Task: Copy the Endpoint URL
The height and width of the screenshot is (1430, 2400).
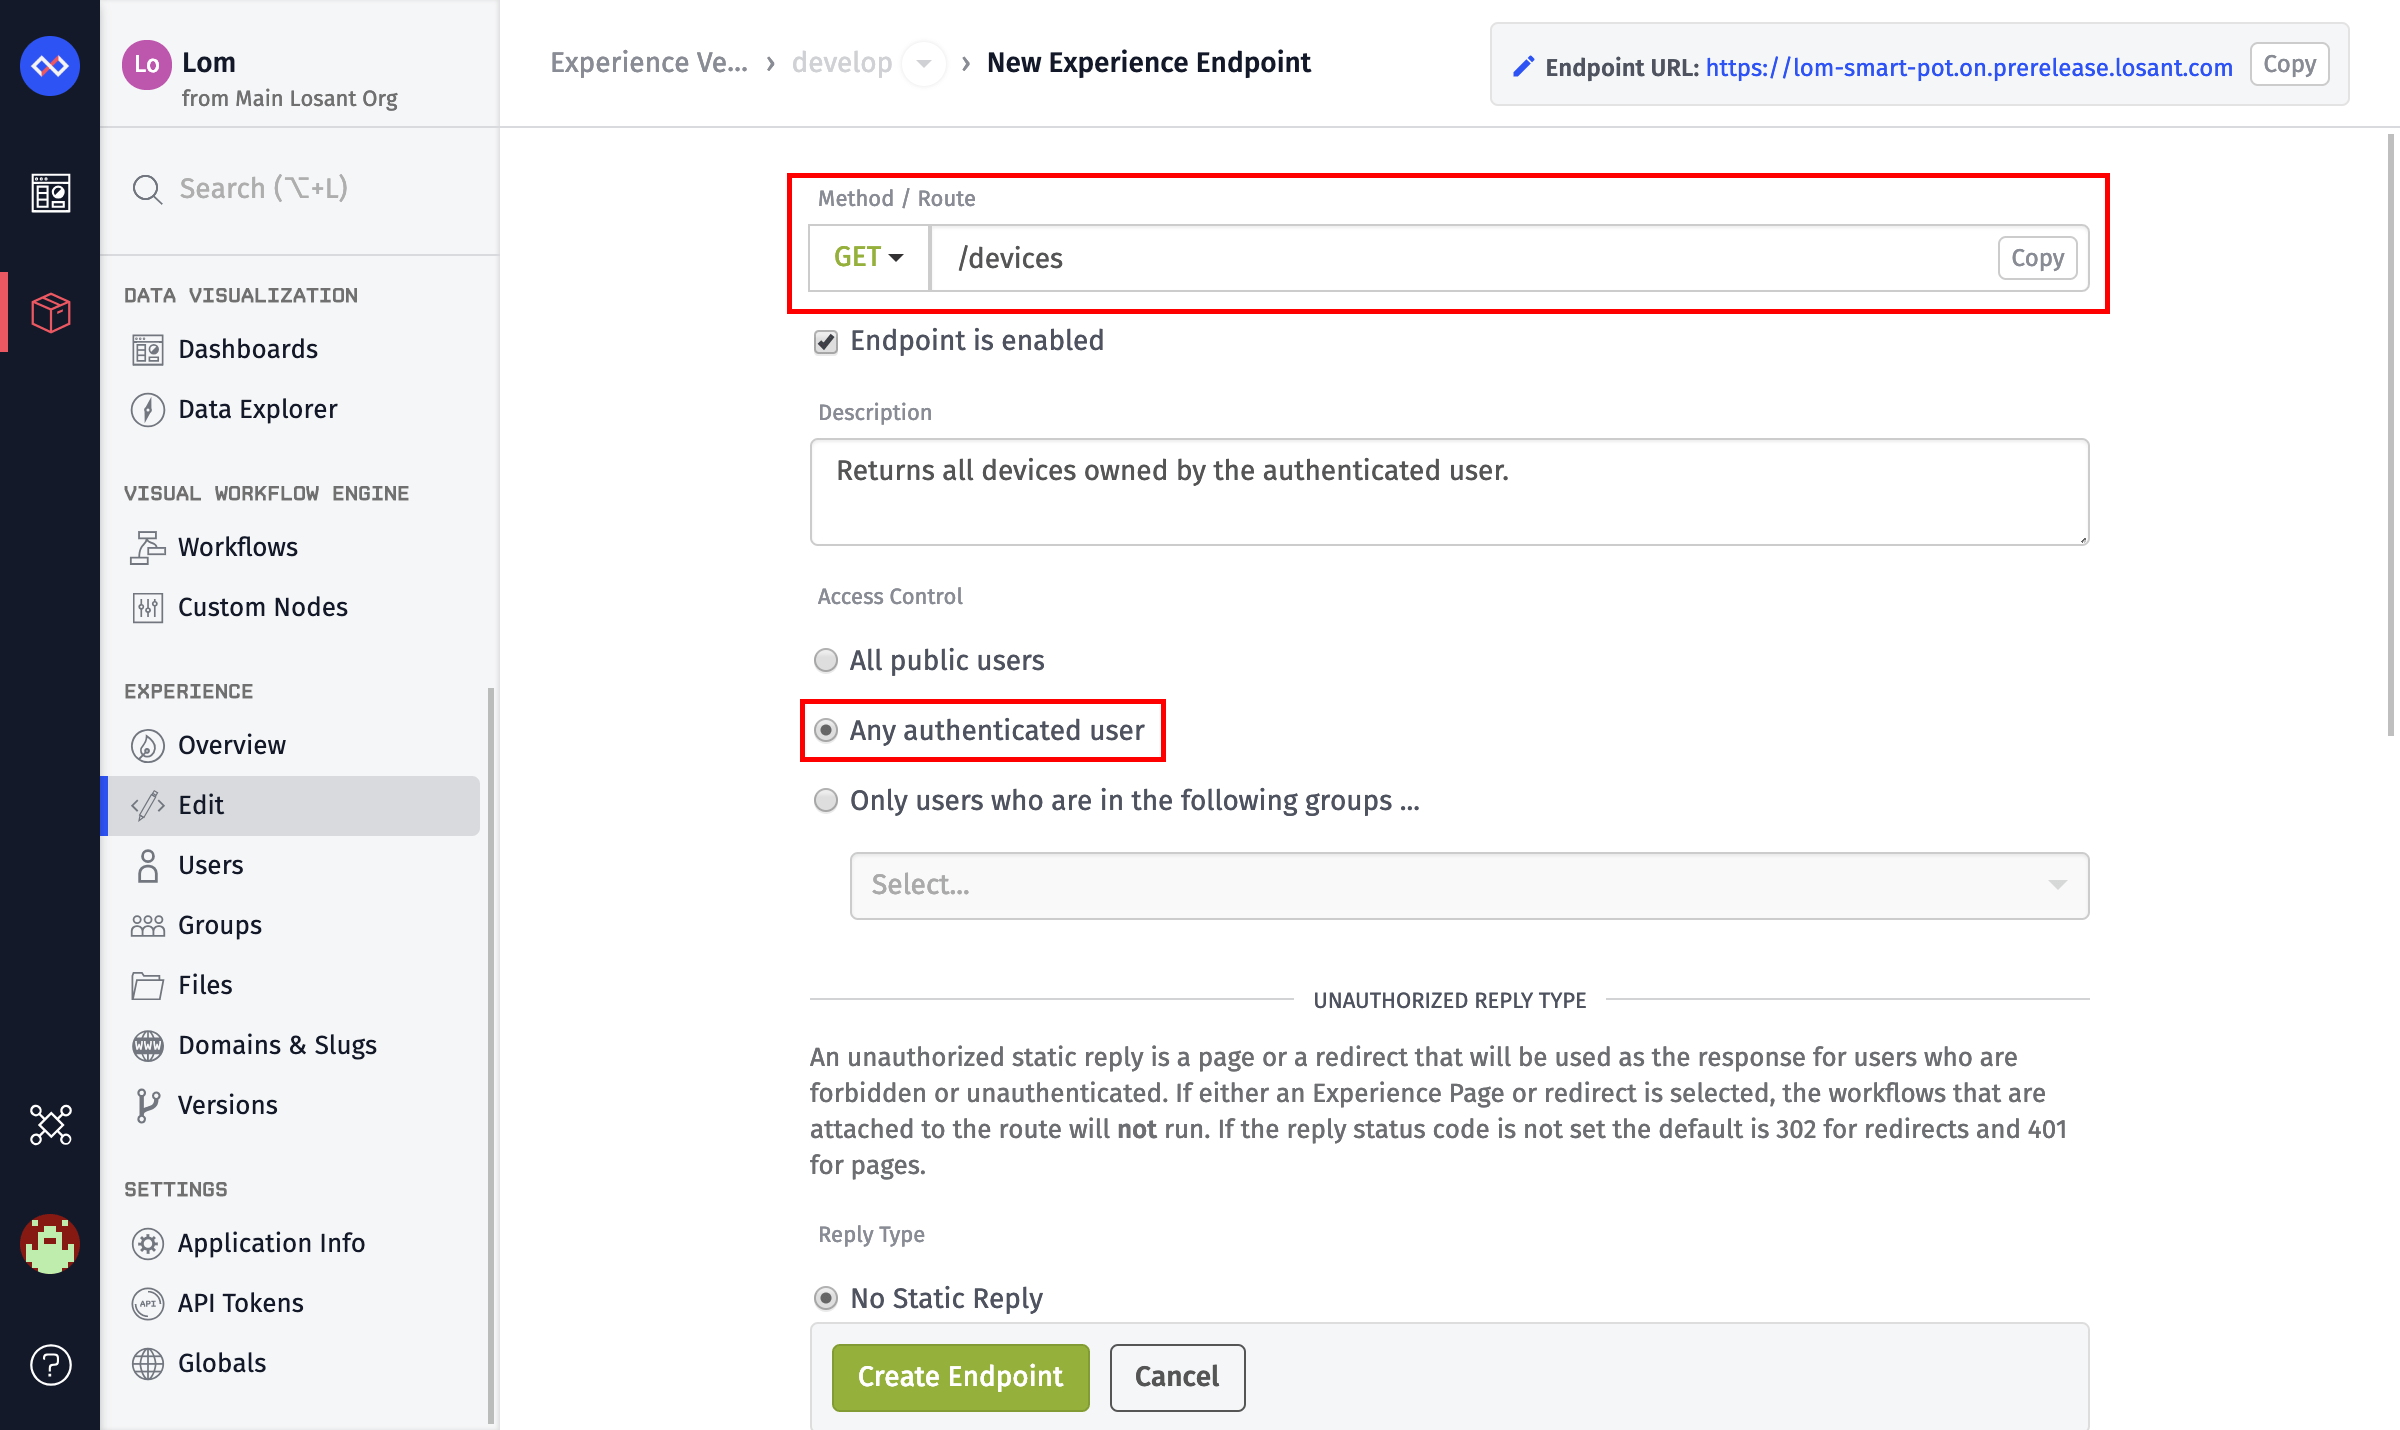Action: (x=2289, y=65)
